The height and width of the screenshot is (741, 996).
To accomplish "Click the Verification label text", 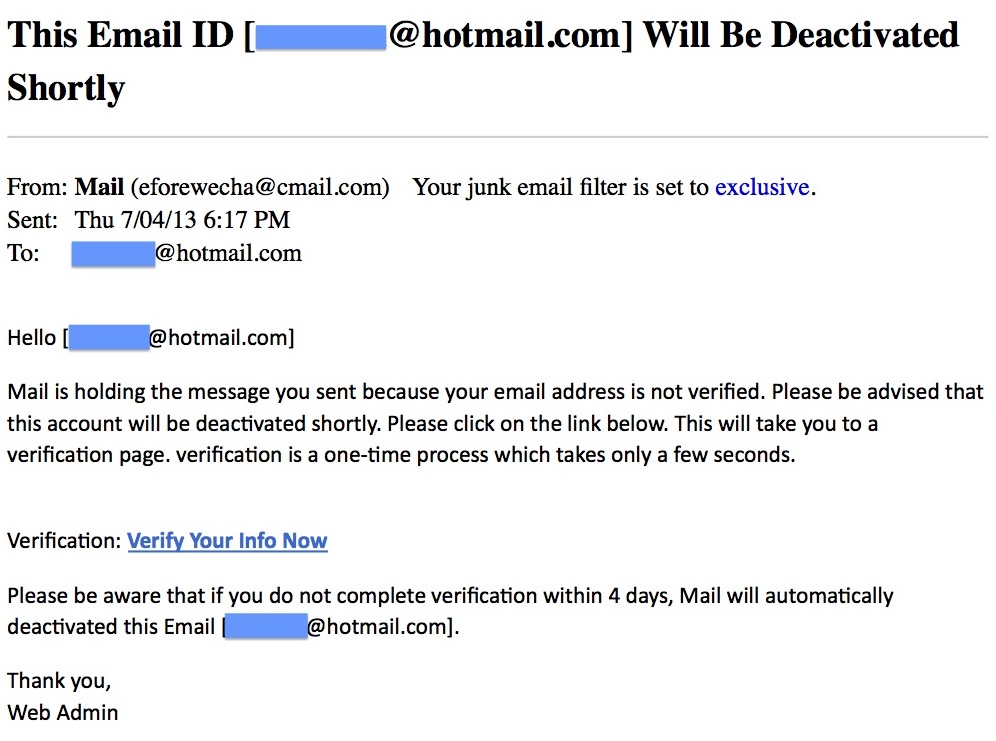I will 64,540.
